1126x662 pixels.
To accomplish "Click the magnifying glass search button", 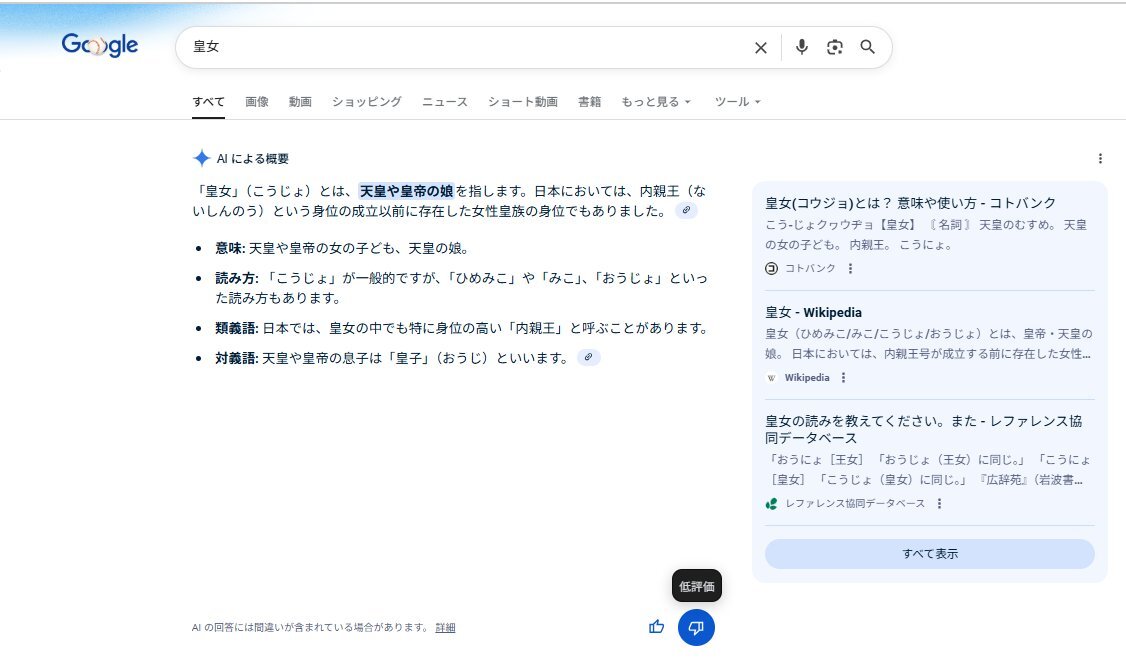I will pos(868,47).
